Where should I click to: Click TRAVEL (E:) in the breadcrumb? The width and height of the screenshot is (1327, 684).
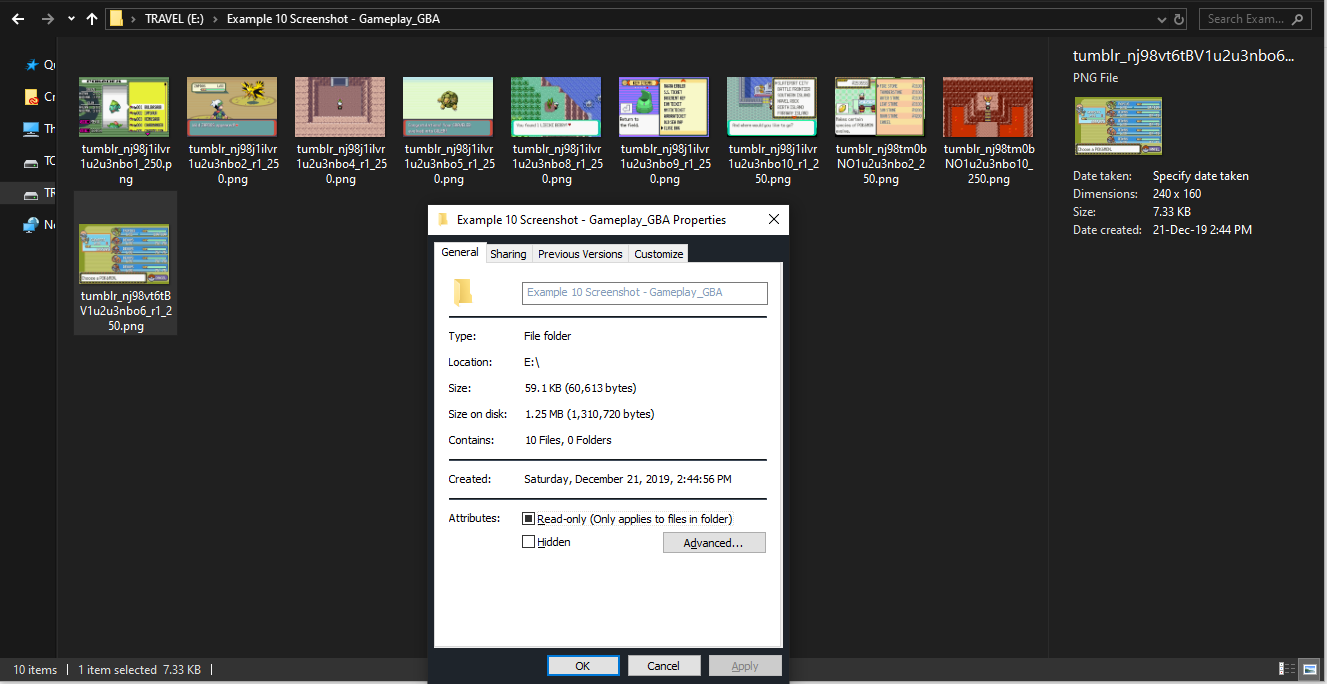175,19
